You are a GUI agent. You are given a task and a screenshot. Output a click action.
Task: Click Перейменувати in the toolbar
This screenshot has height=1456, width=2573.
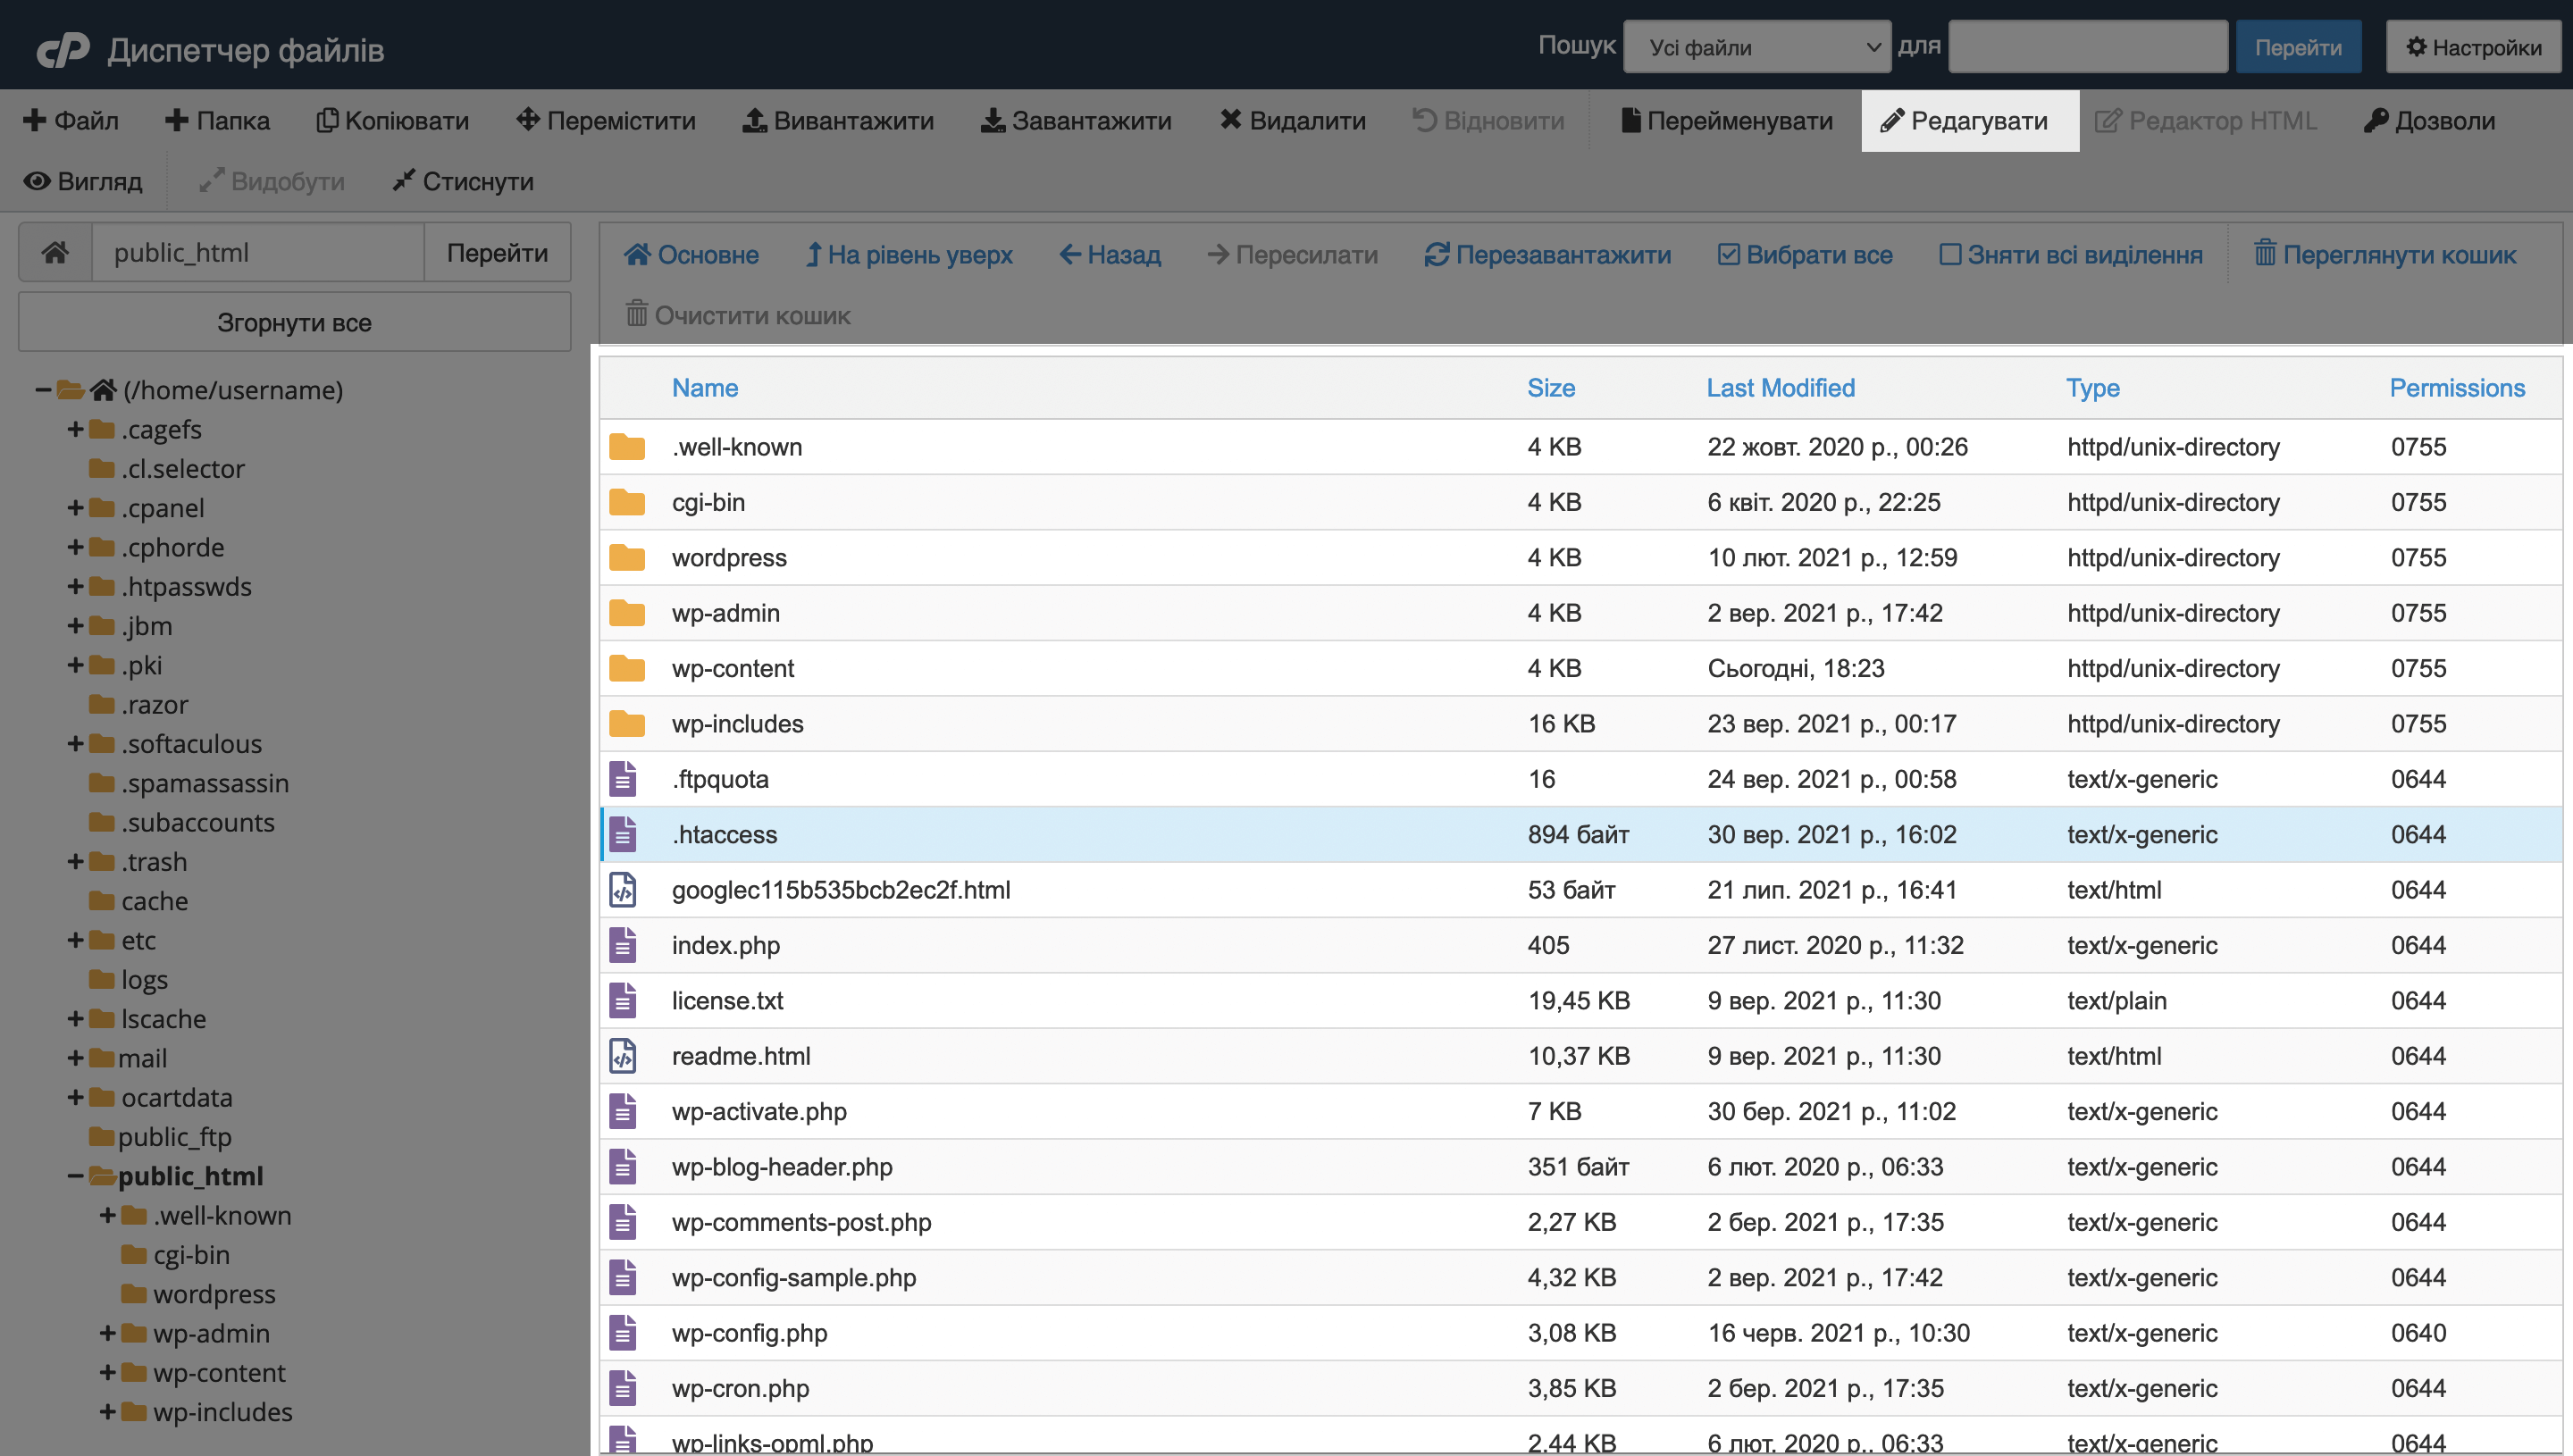(1727, 121)
